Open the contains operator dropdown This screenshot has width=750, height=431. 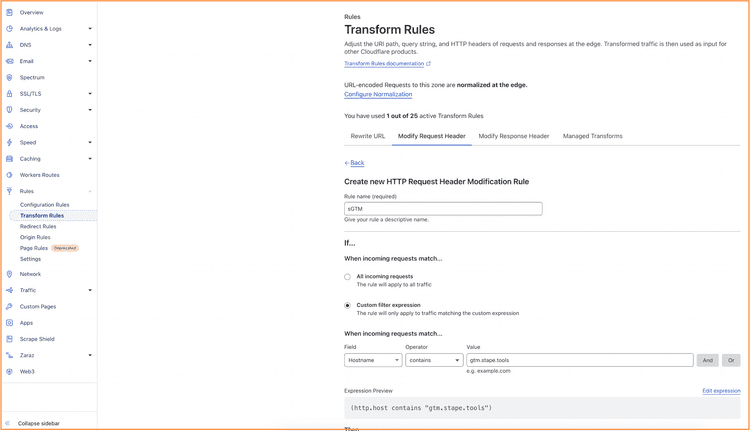click(434, 360)
